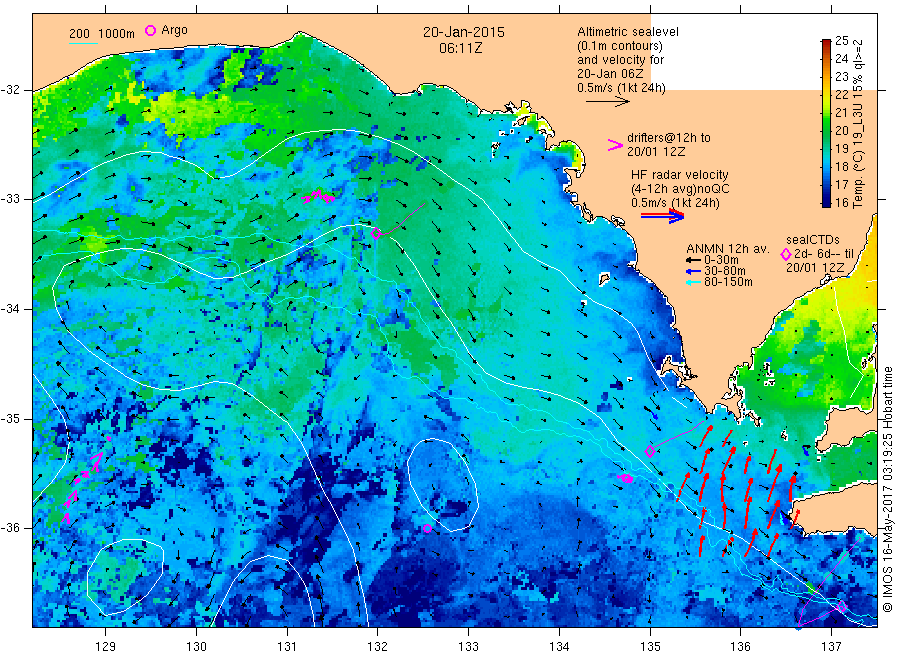This screenshot has width=900, height=660.
Task: Click the cyan 200m isobath legend line
Action: pos(83,44)
